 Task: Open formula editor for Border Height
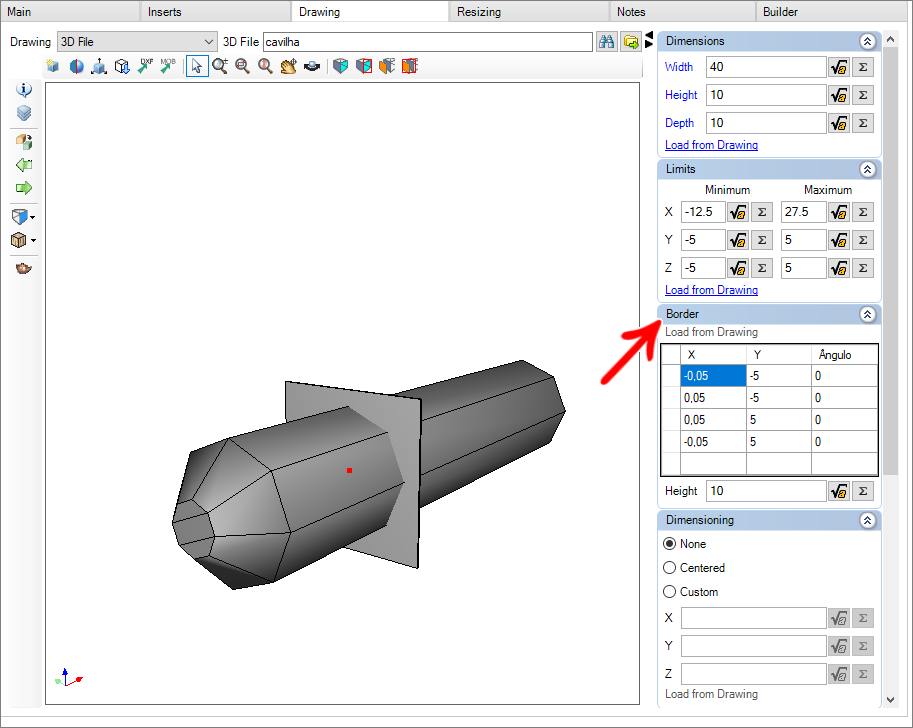(839, 491)
